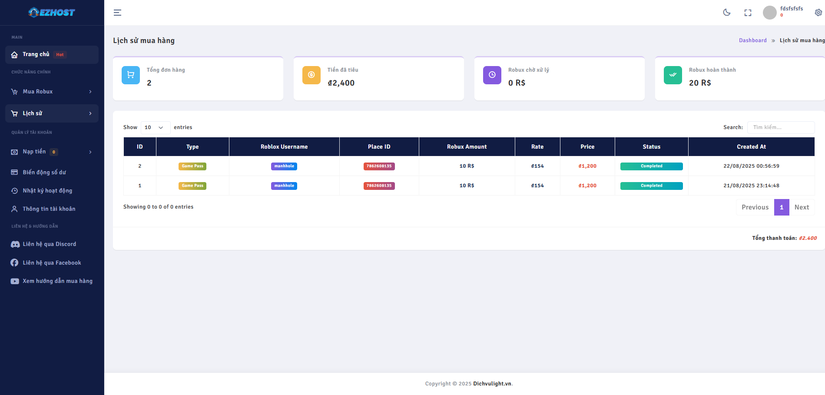Image resolution: width=825 pixels, height=395 pixels.
Task: Expand the Mua Robux submenu chevron
Action: point(90,92)
